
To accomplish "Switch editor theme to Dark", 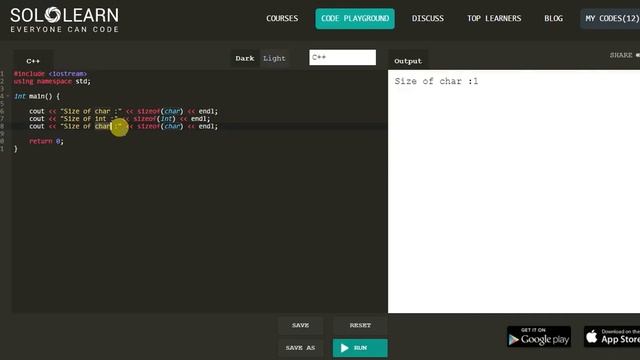I will coord(245,58).
